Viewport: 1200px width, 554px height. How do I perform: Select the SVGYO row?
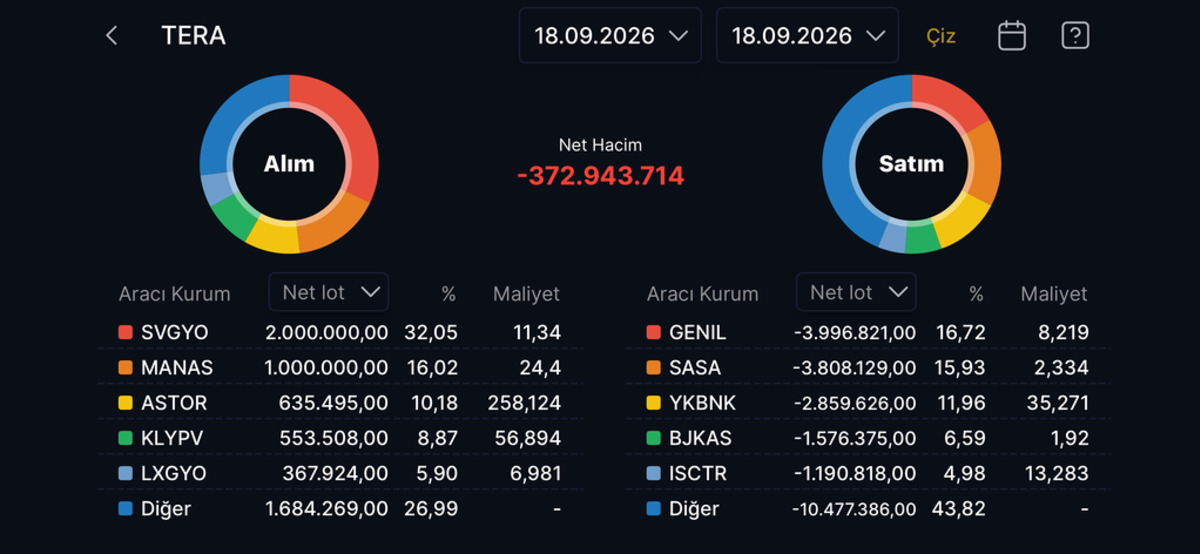pos(340,332)
